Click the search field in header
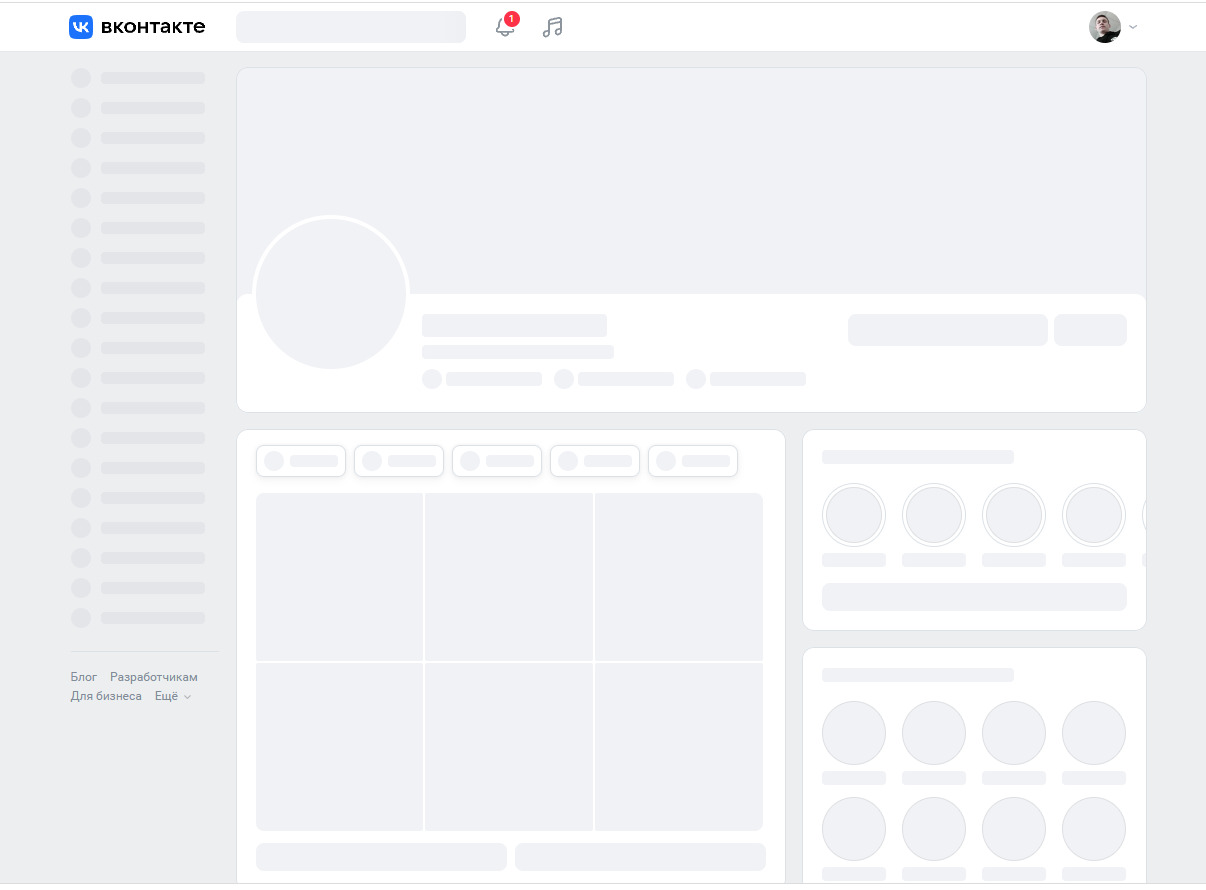The image size is (1206, 890). 351,27
